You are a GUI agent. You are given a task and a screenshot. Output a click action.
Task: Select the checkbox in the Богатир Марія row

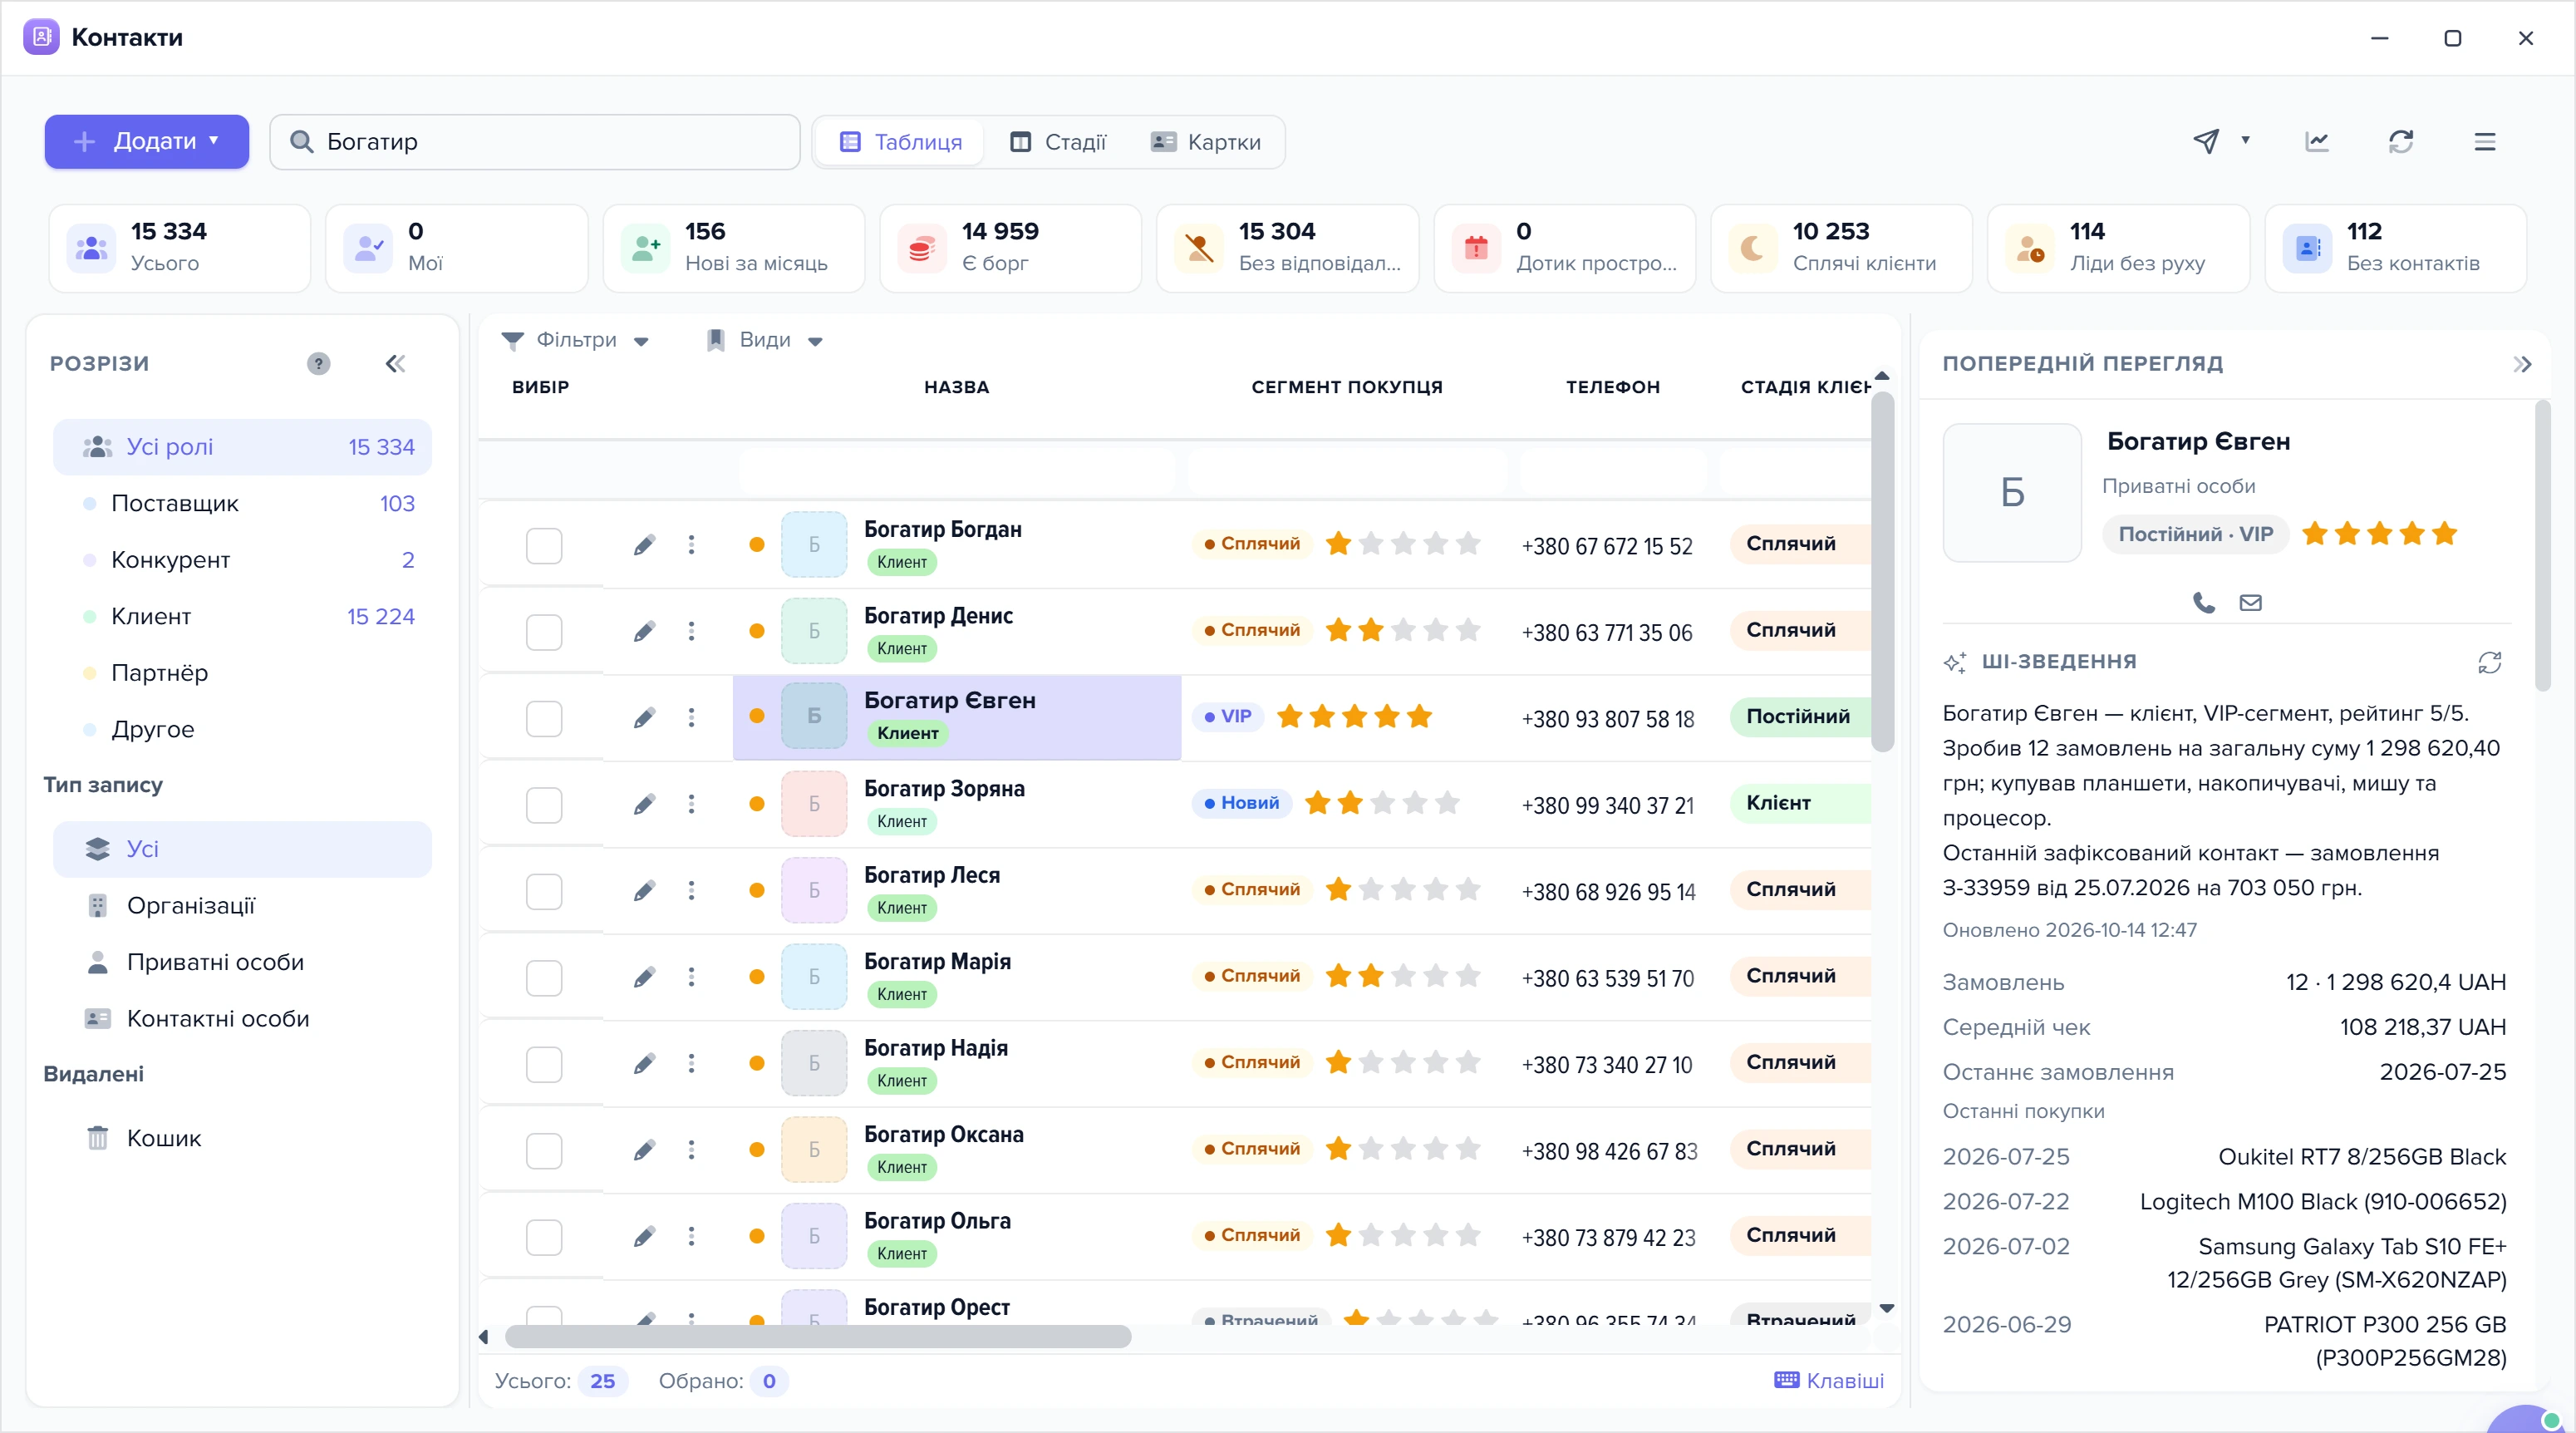coord(544,977)
